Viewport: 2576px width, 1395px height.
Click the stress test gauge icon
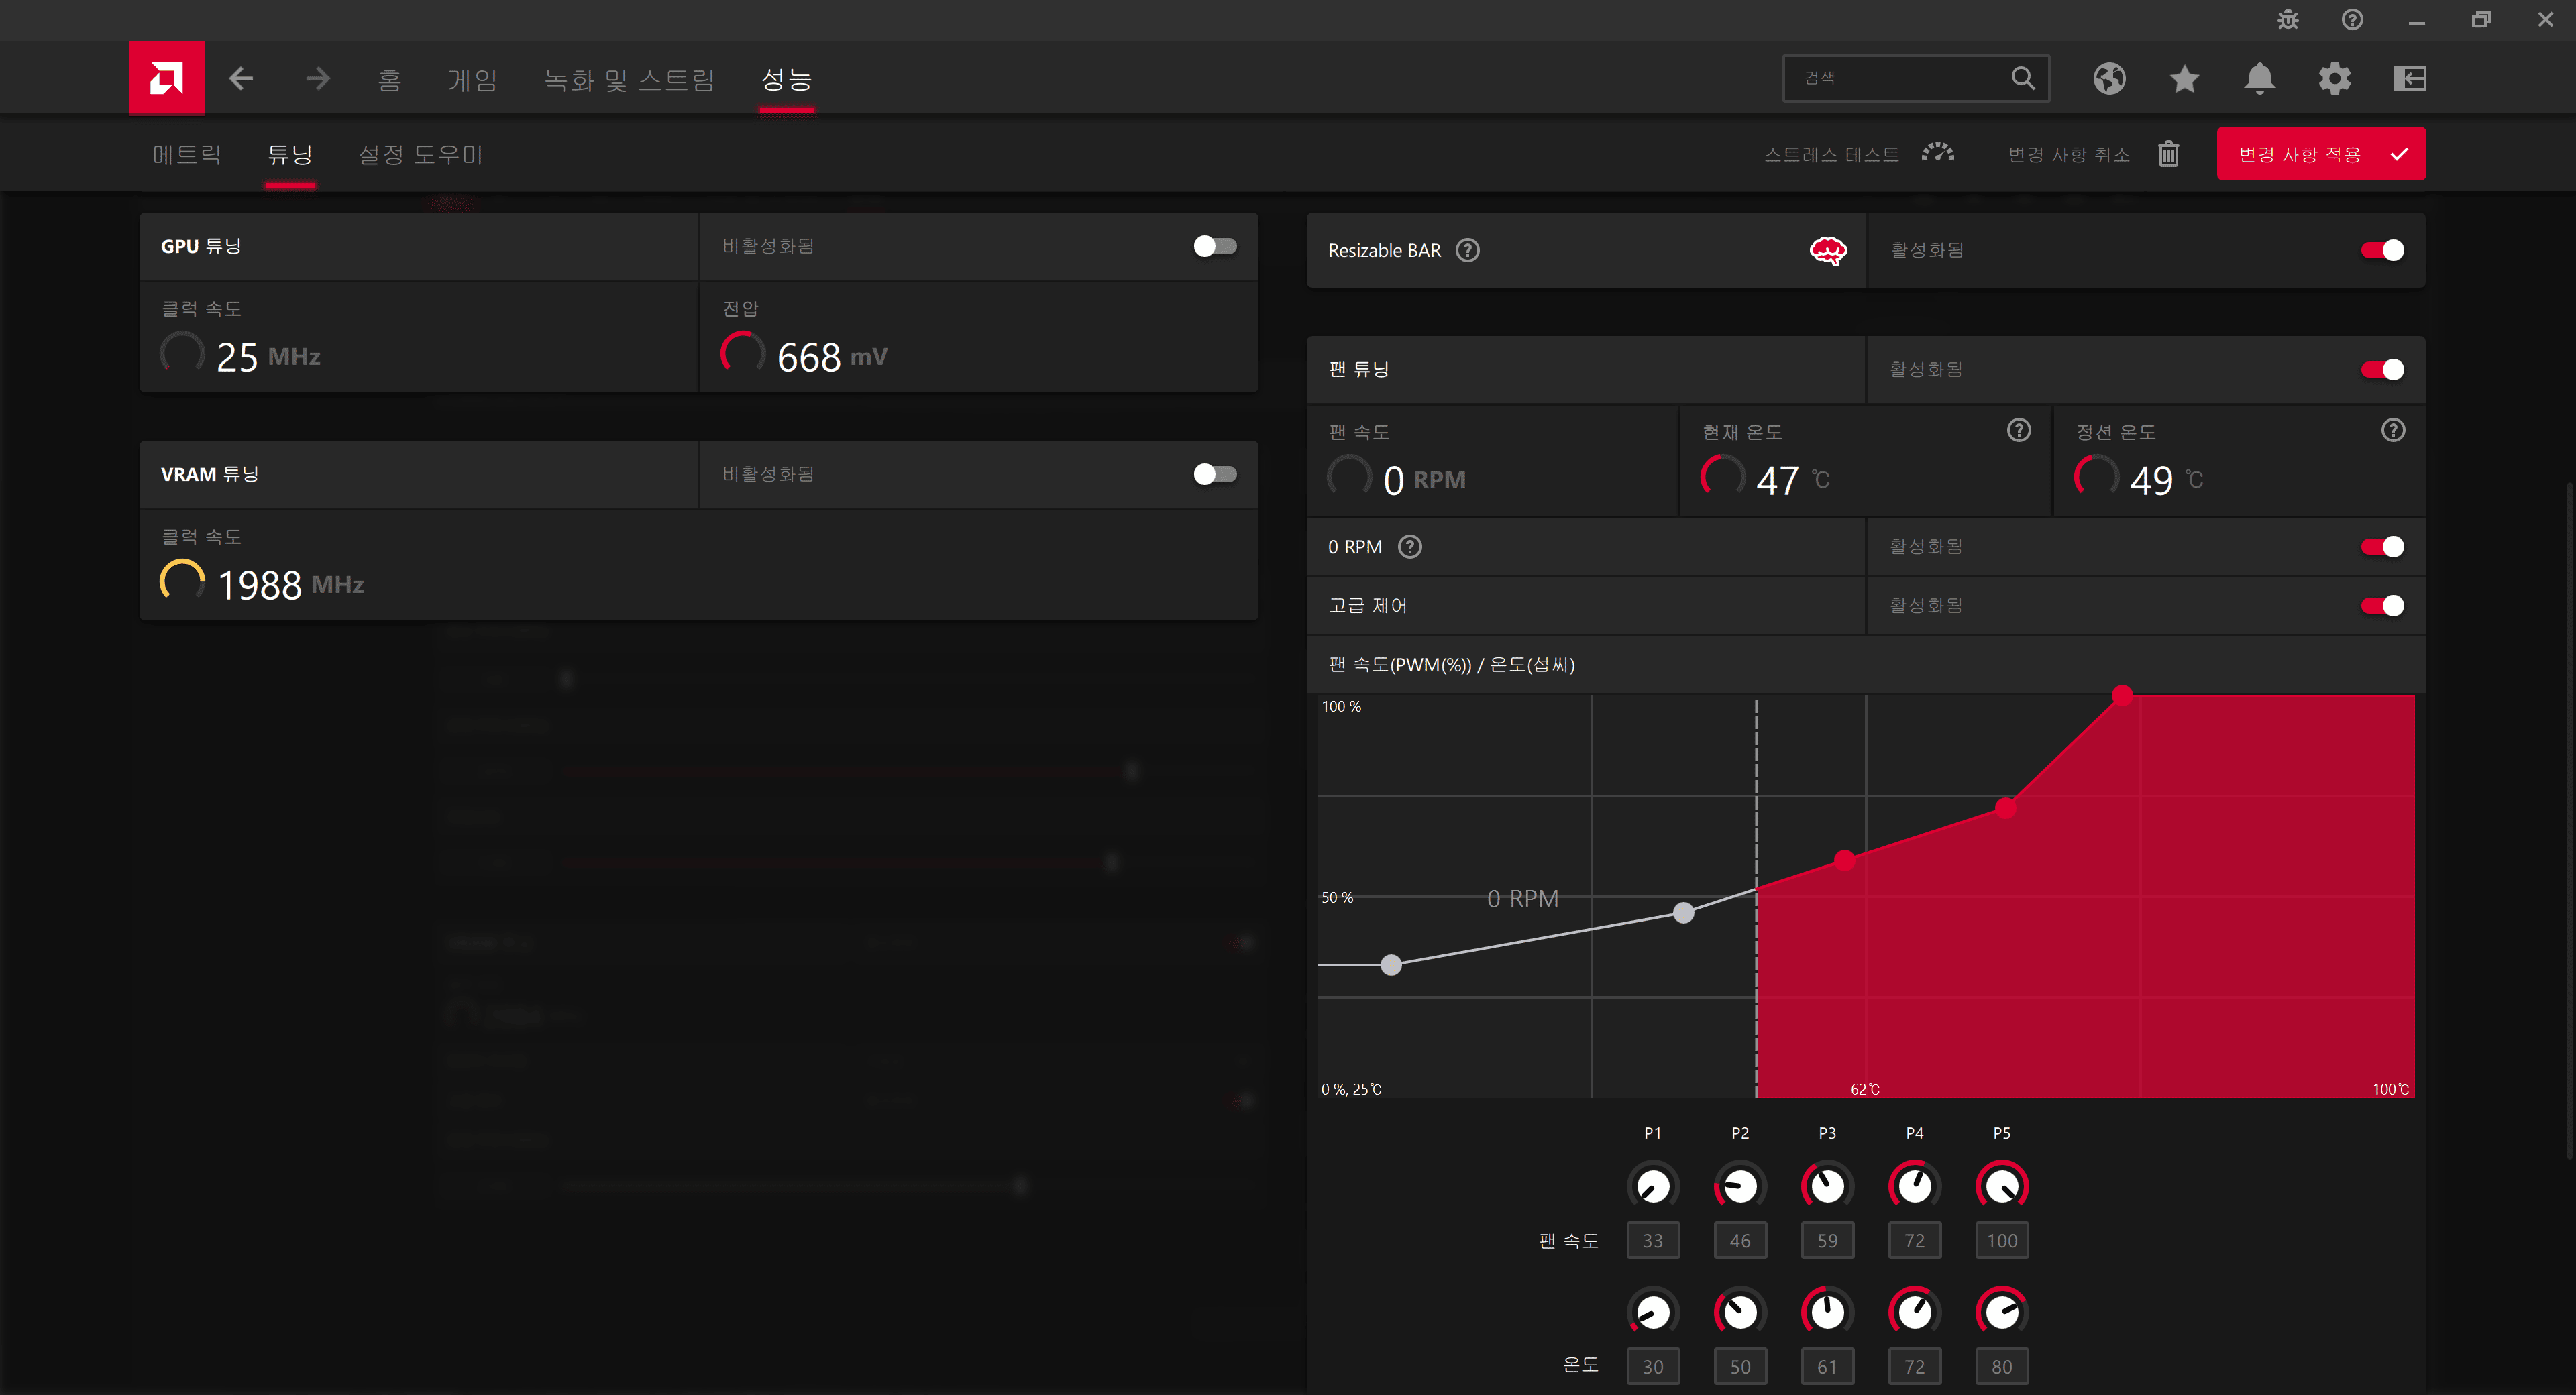click(x=1937, y=153)
